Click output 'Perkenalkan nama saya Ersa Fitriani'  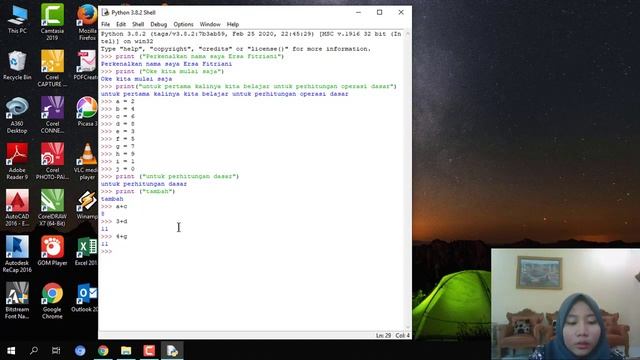tap(166, 64)
